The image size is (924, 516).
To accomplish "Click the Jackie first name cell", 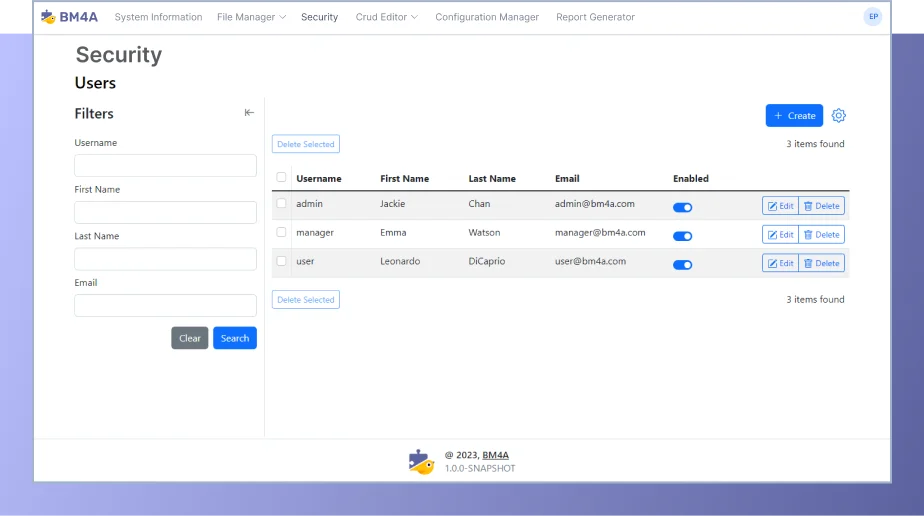I will (x=392, y=204).
